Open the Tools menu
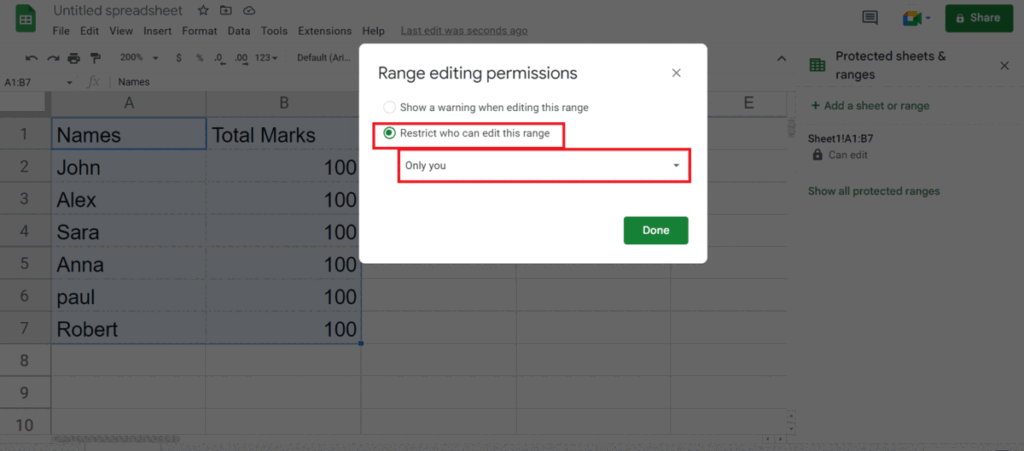The width and height of the screenshot is (1024, 451). click(x=274, y=31)
